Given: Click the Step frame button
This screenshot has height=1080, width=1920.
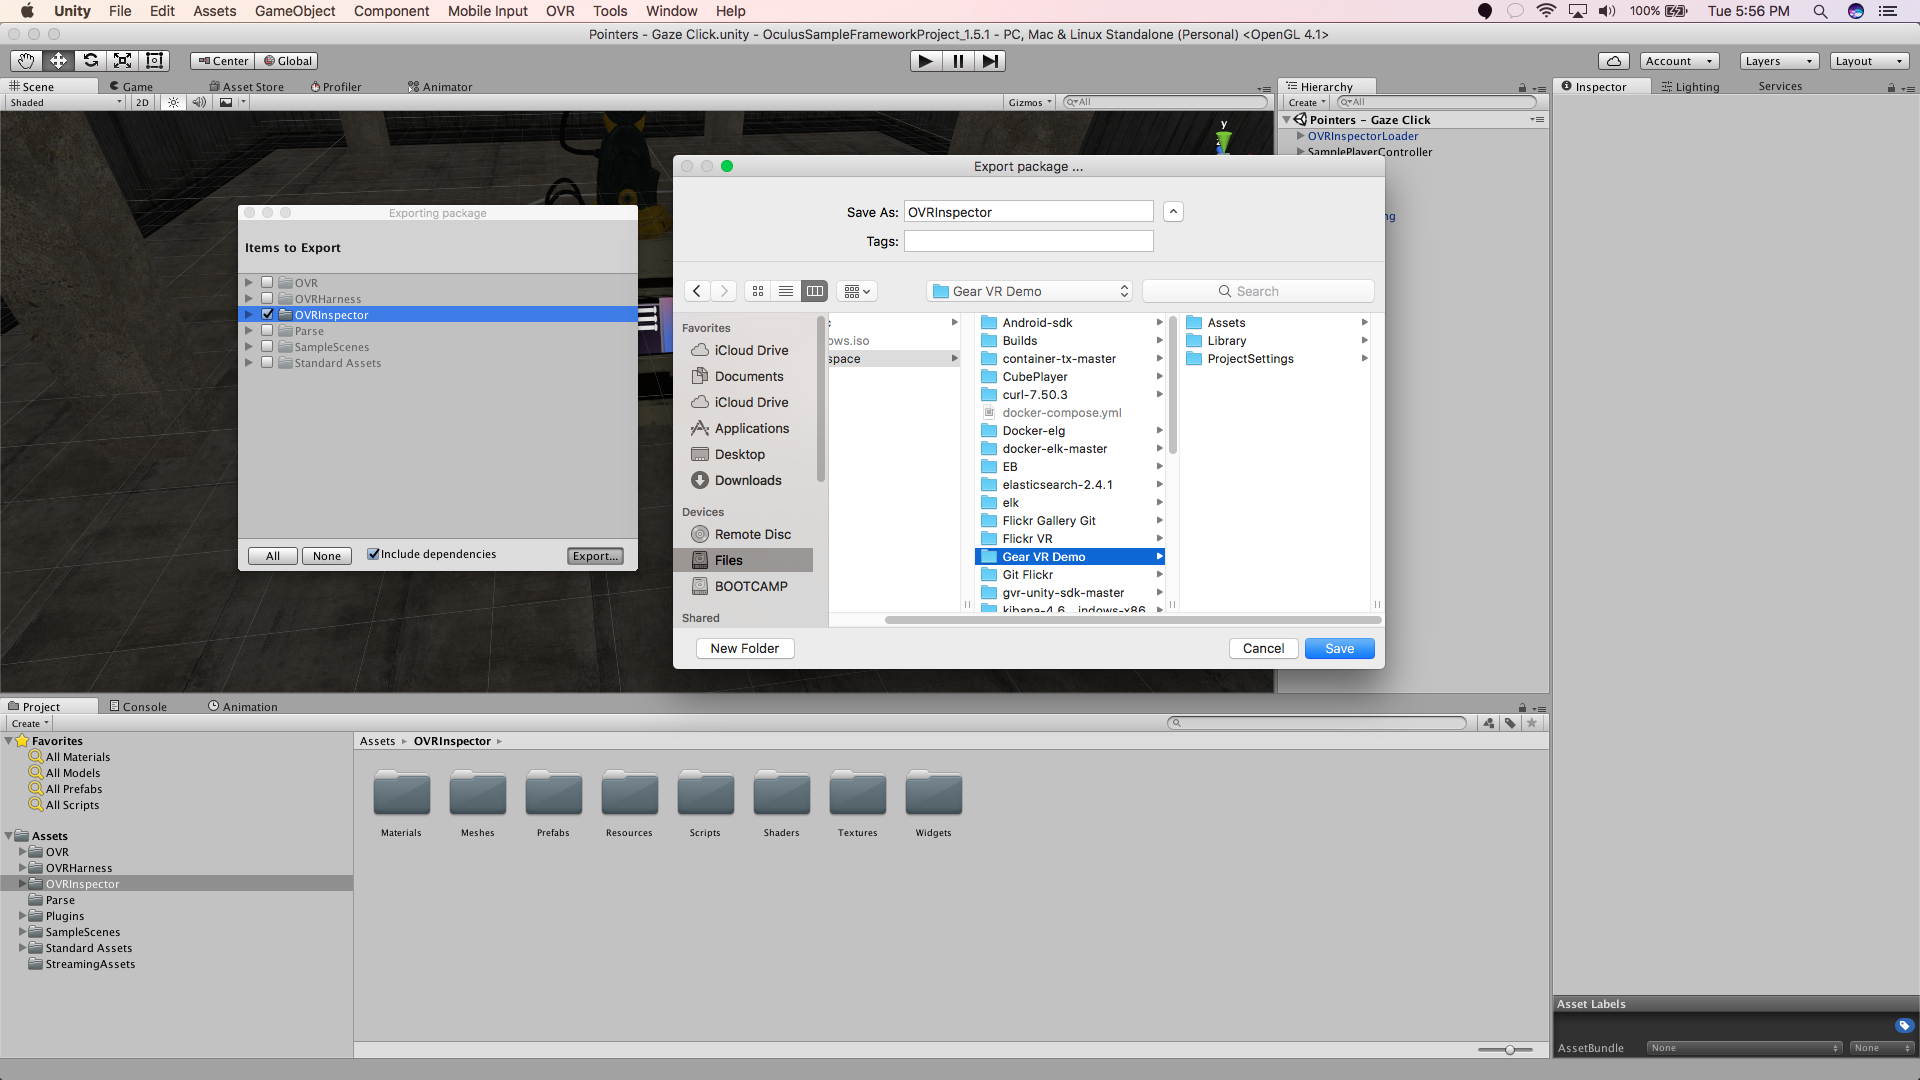Looking at the screenshot, I should point(990,61).
